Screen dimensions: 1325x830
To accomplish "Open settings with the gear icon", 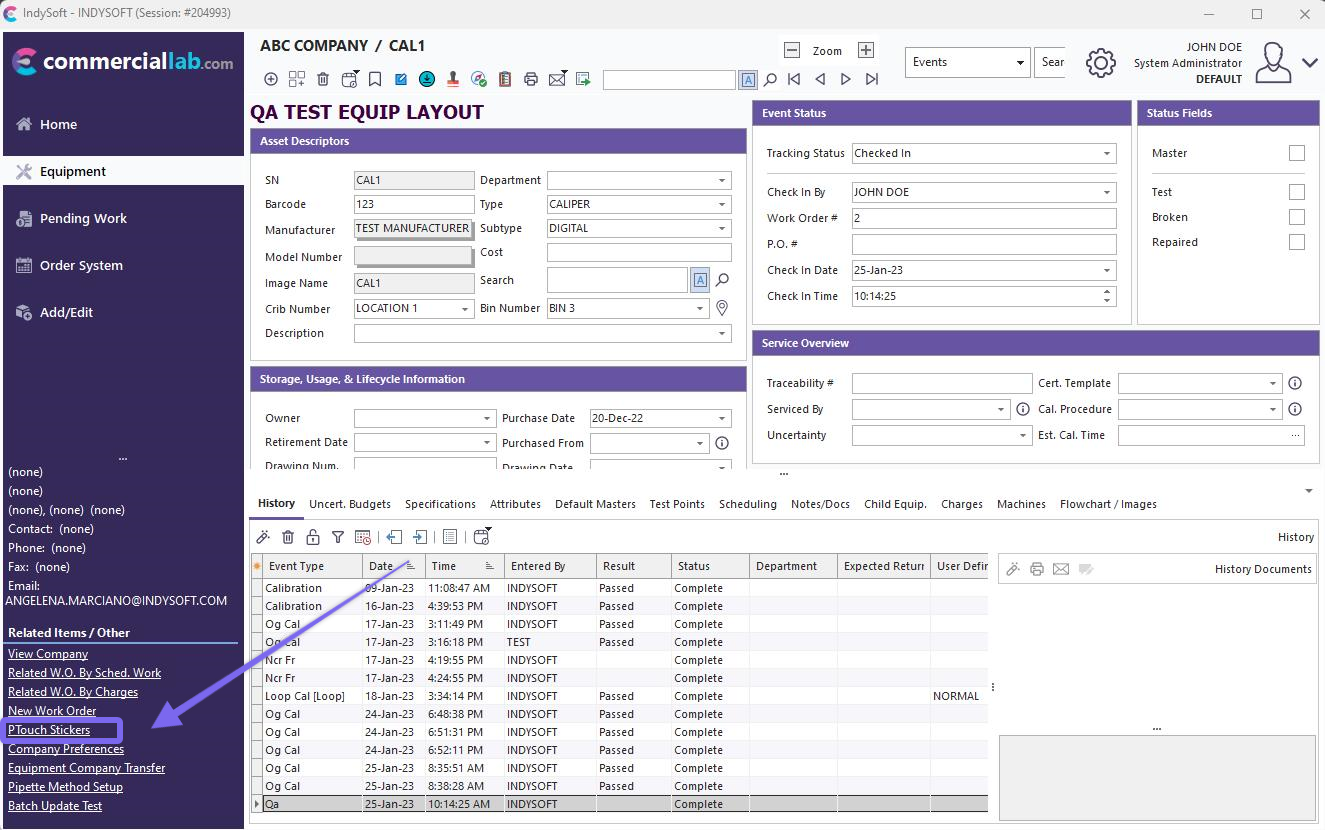I will (1100, 62).
